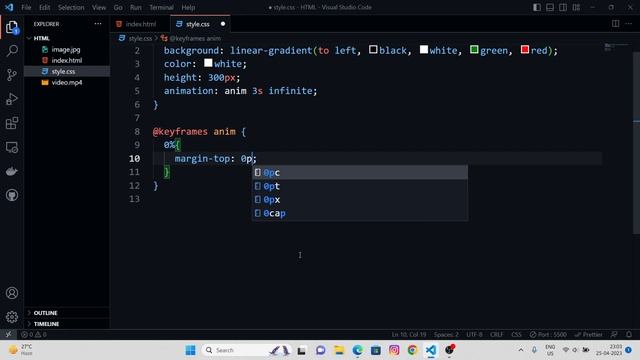Change file encoding UTF-8
This screenshot has height=360, width=640.
474,334
